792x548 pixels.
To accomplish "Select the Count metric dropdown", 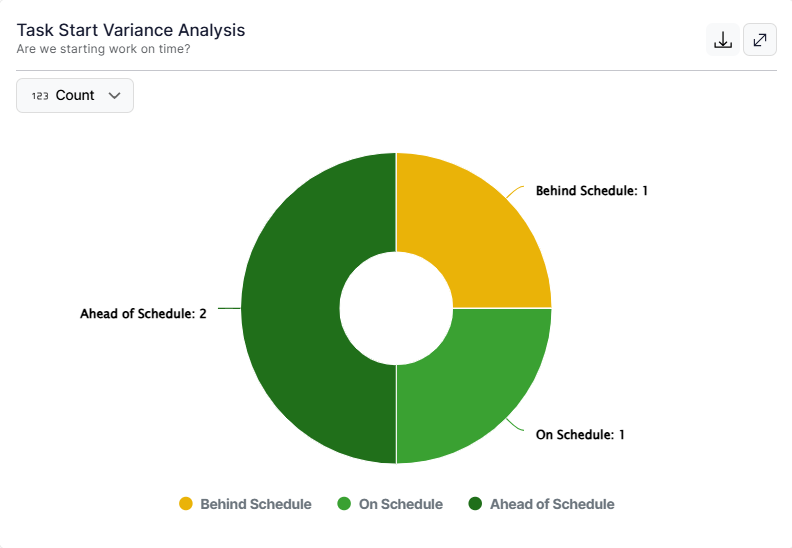I will 75,96.
